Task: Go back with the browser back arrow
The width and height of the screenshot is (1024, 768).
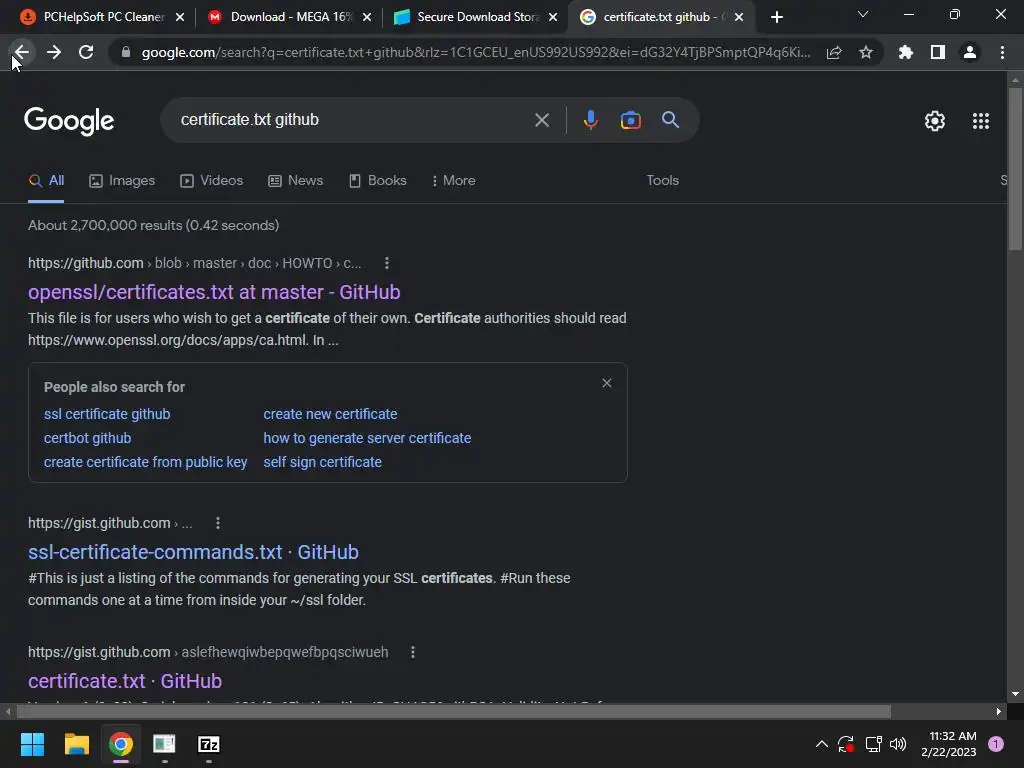Action: pyautogui.click(x=22, y=52)
